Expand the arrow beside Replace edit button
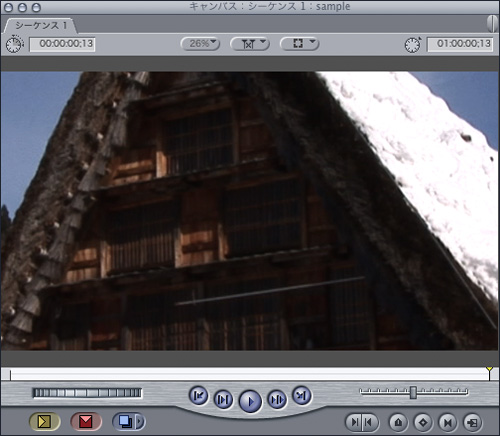The height and width of the screenshot is (436, 500). (x=140, y=422)
